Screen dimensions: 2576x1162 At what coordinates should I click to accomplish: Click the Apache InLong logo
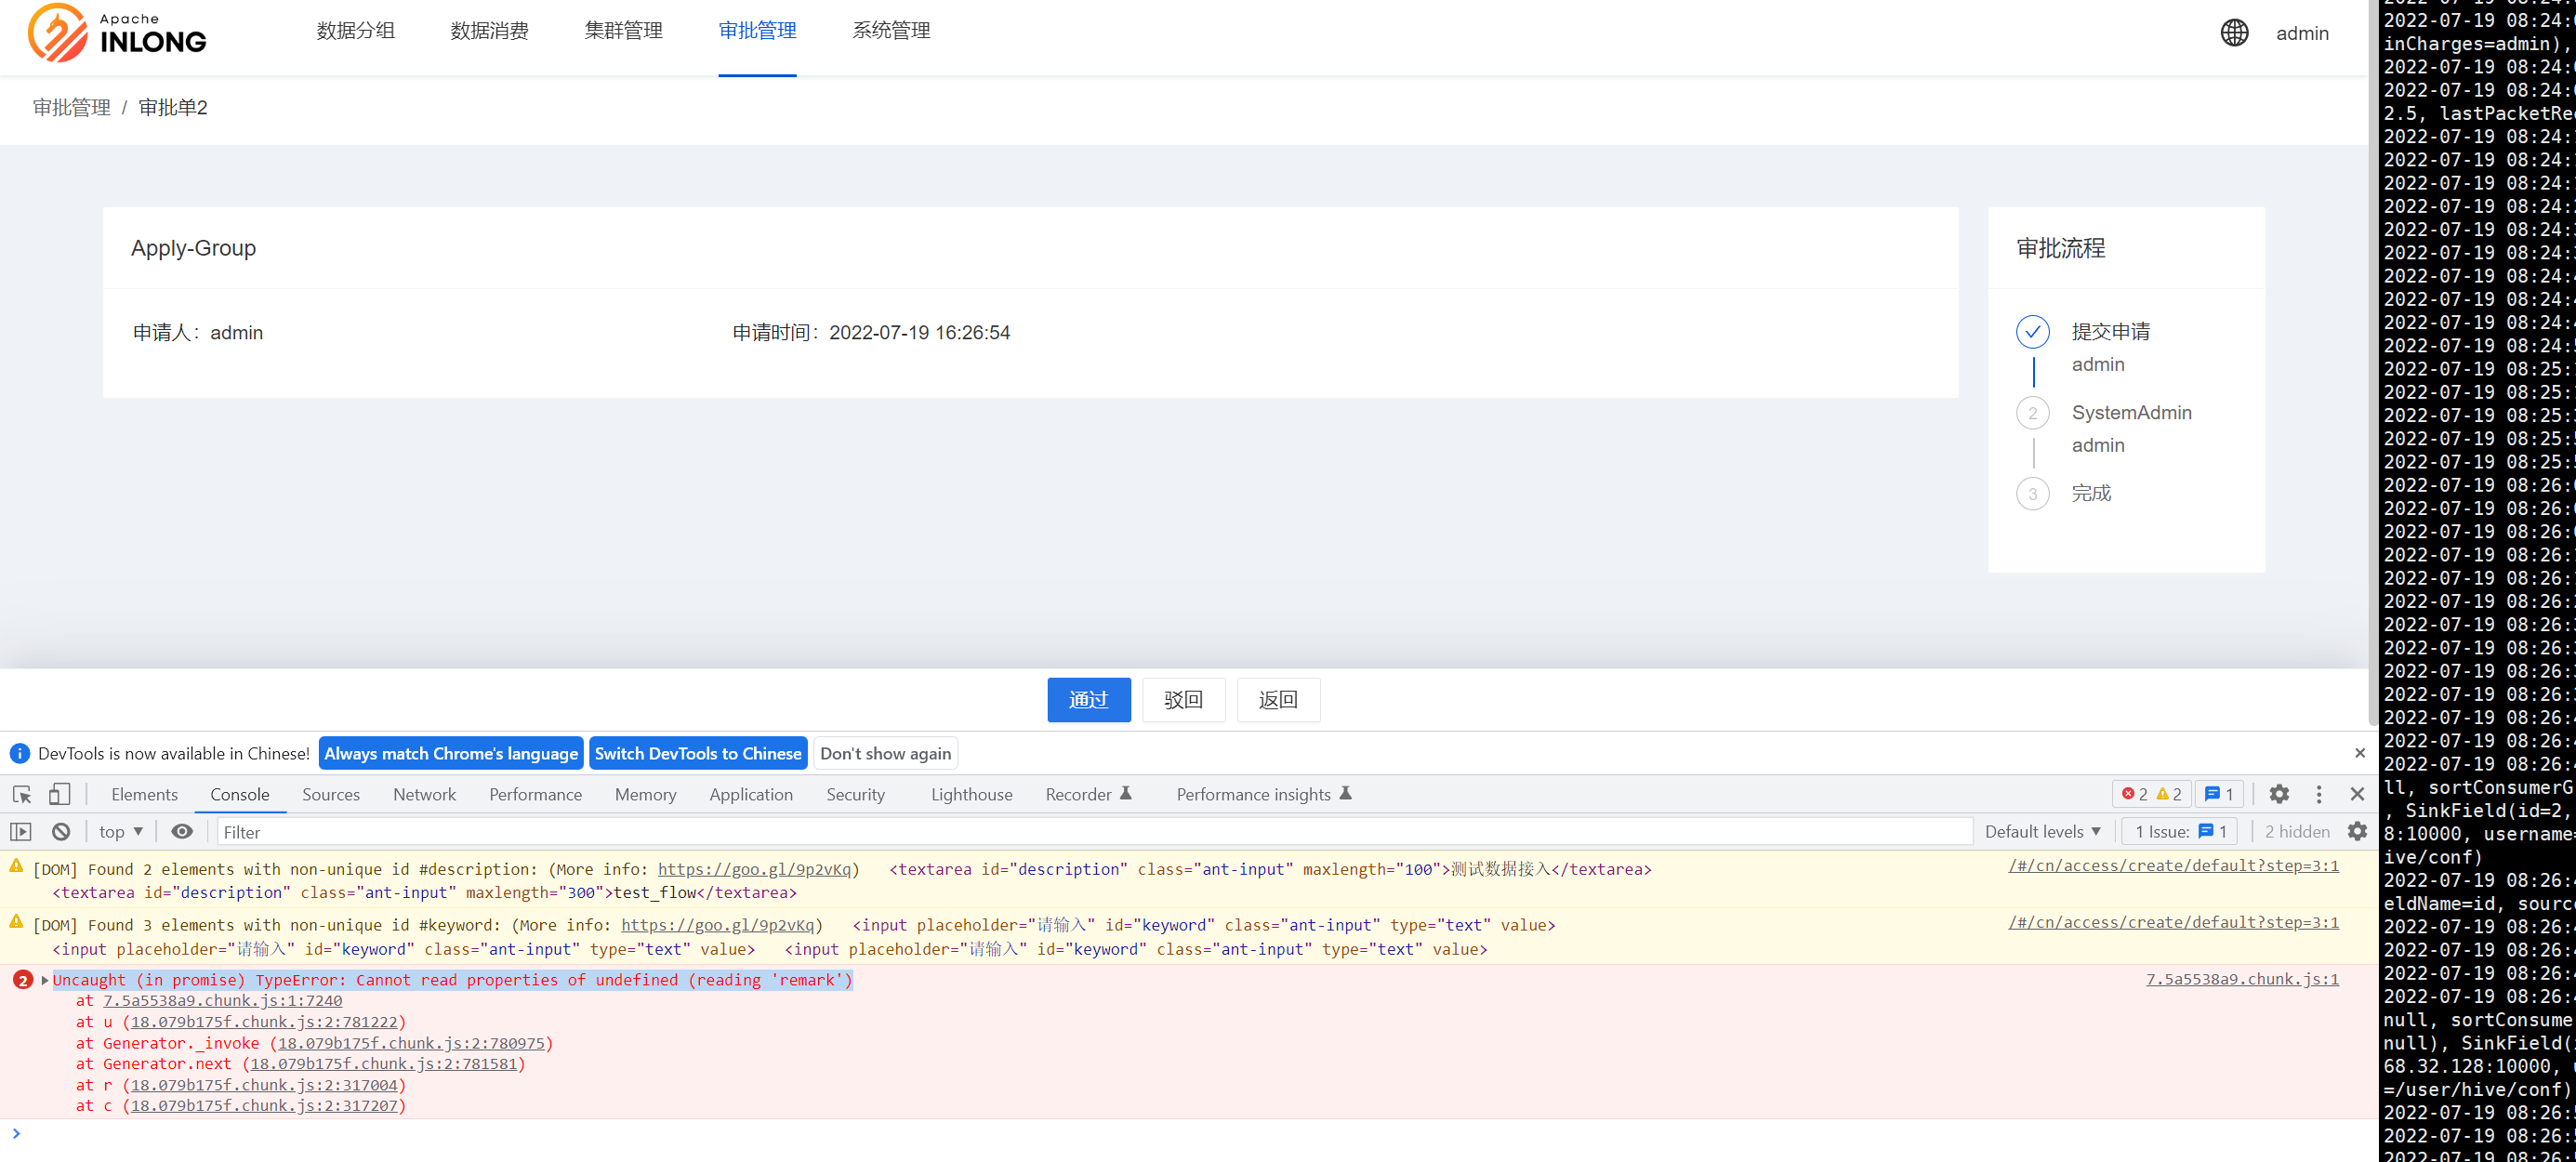118,33
